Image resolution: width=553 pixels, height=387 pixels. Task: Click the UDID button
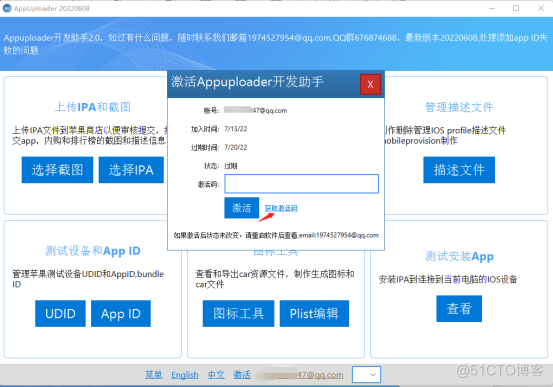[x=60, y=314]
